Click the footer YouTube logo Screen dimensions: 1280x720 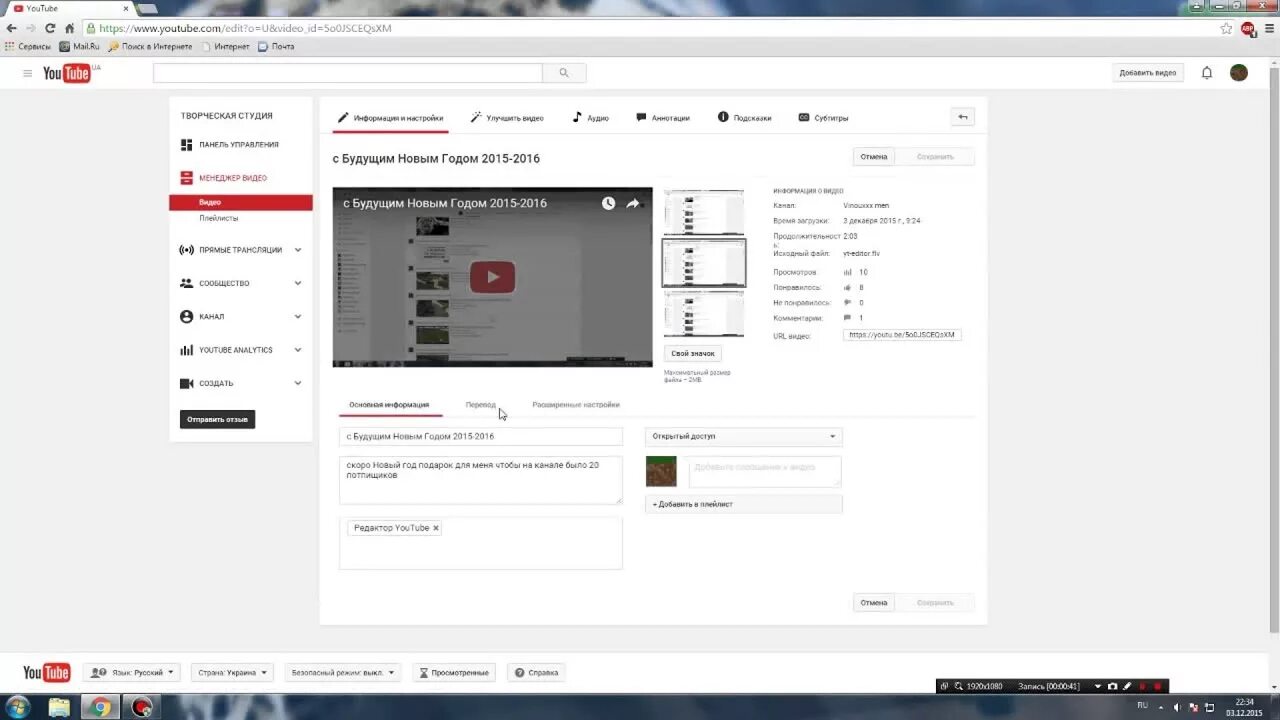point(47,672)
